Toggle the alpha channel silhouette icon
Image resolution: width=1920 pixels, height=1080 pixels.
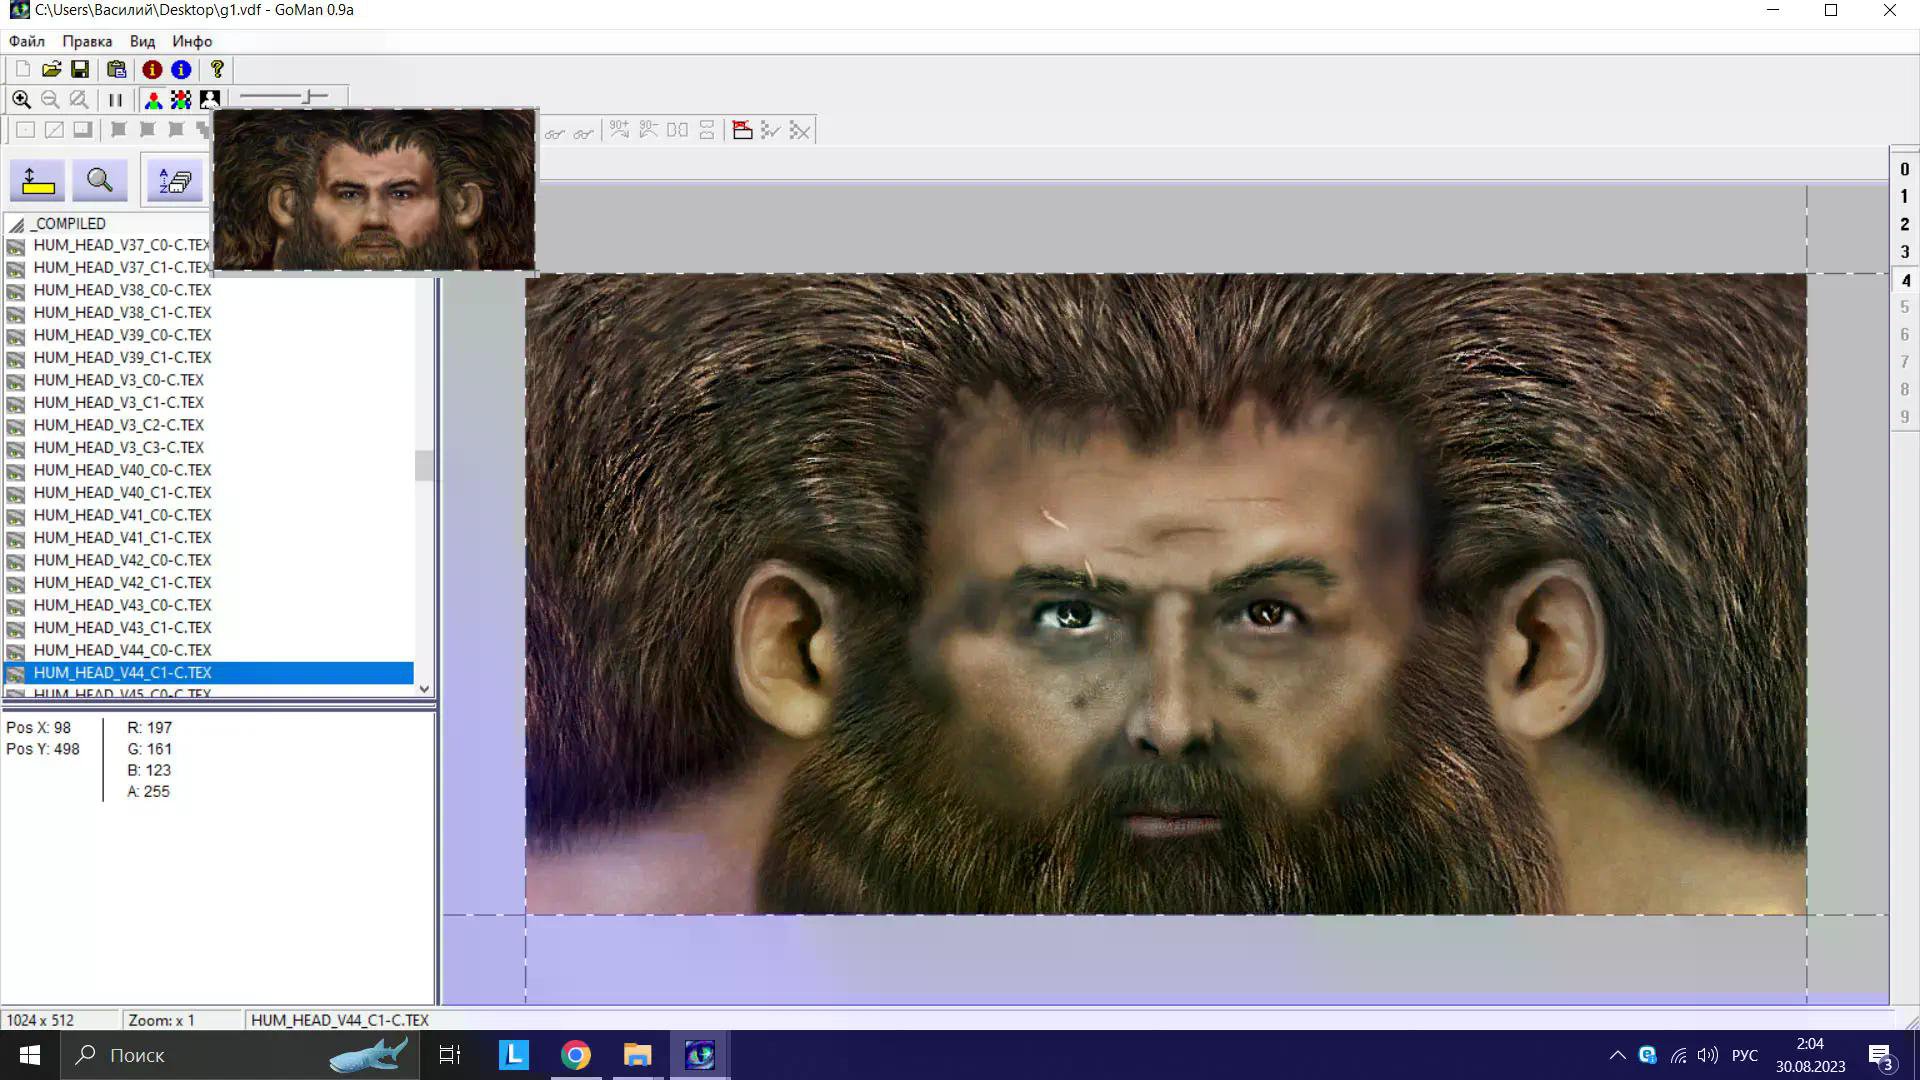(x=209, y=100)
